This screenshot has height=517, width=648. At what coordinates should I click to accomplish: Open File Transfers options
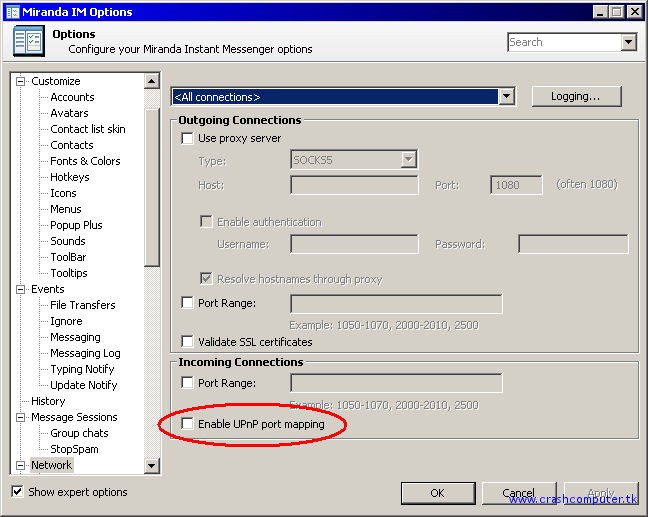tap(83, 305)
